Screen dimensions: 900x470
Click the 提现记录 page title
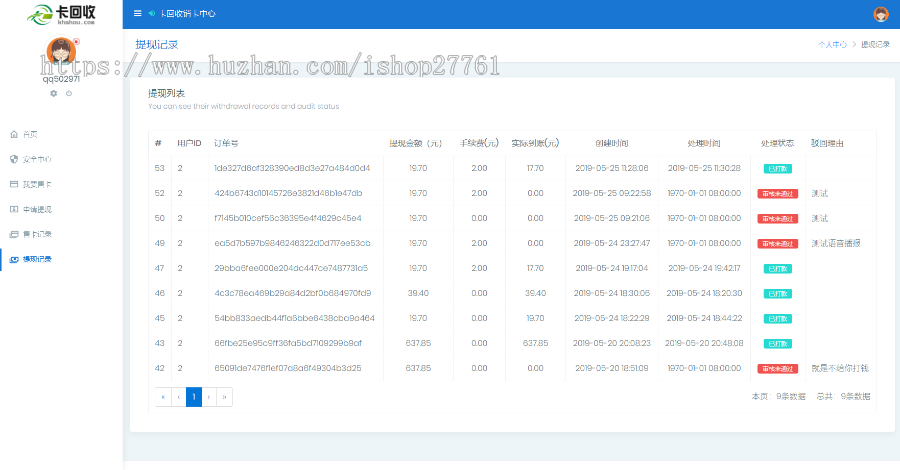157,44
